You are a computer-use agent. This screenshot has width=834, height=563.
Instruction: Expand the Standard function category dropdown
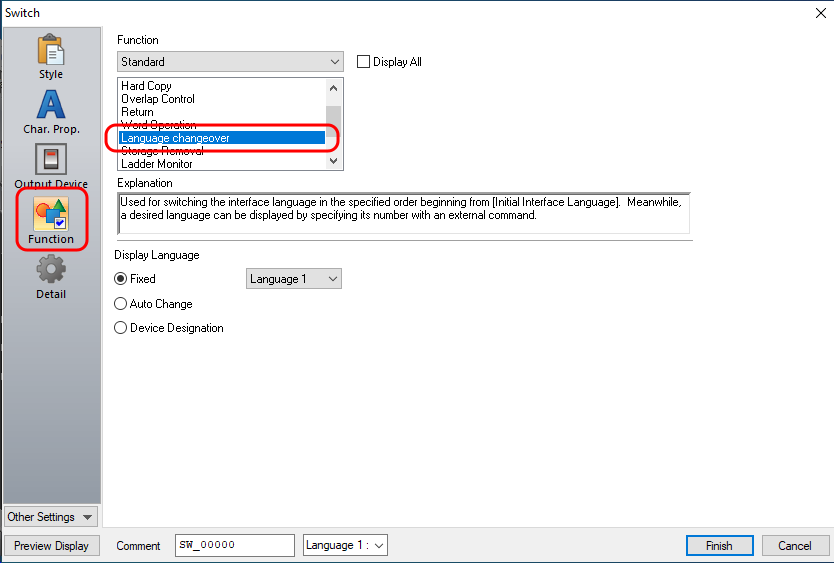click(x=230, y=62)
